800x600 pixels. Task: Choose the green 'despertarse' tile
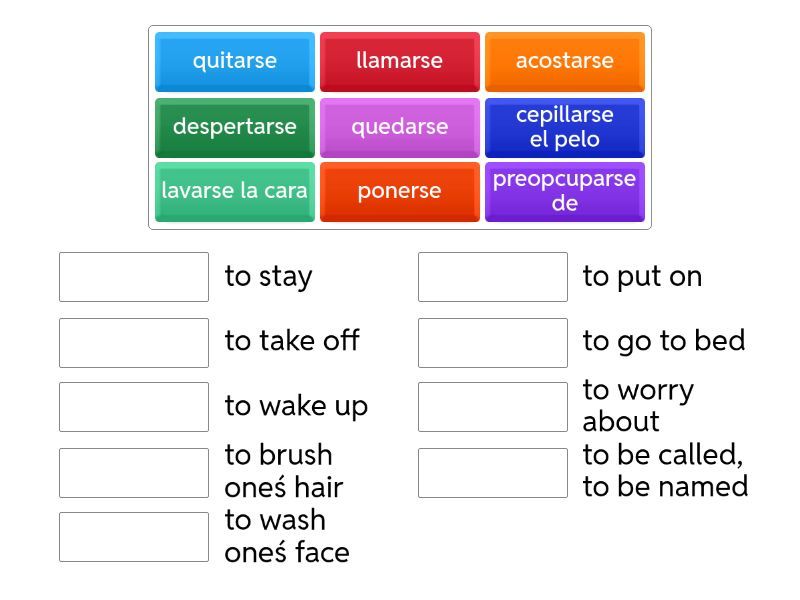point(235,127)
